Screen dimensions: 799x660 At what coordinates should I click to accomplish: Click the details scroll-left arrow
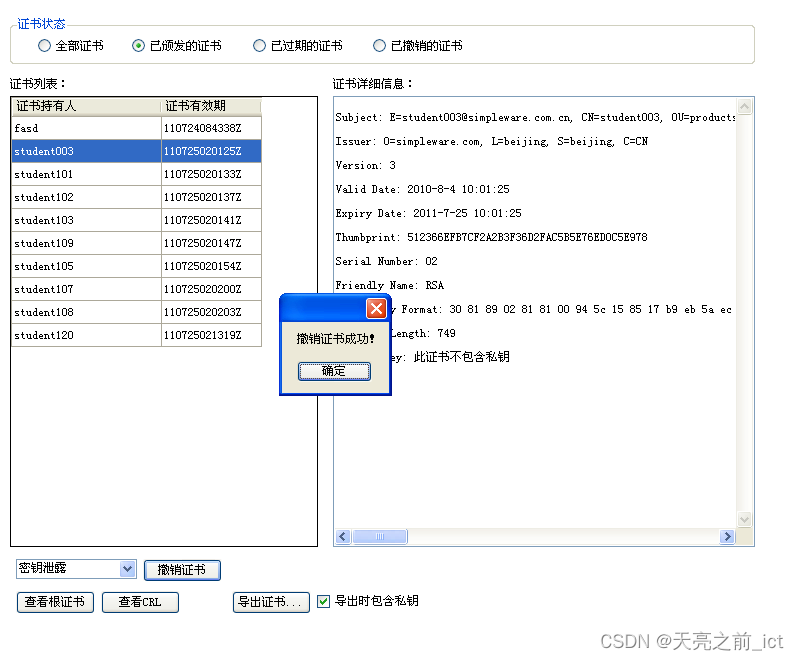343,537
